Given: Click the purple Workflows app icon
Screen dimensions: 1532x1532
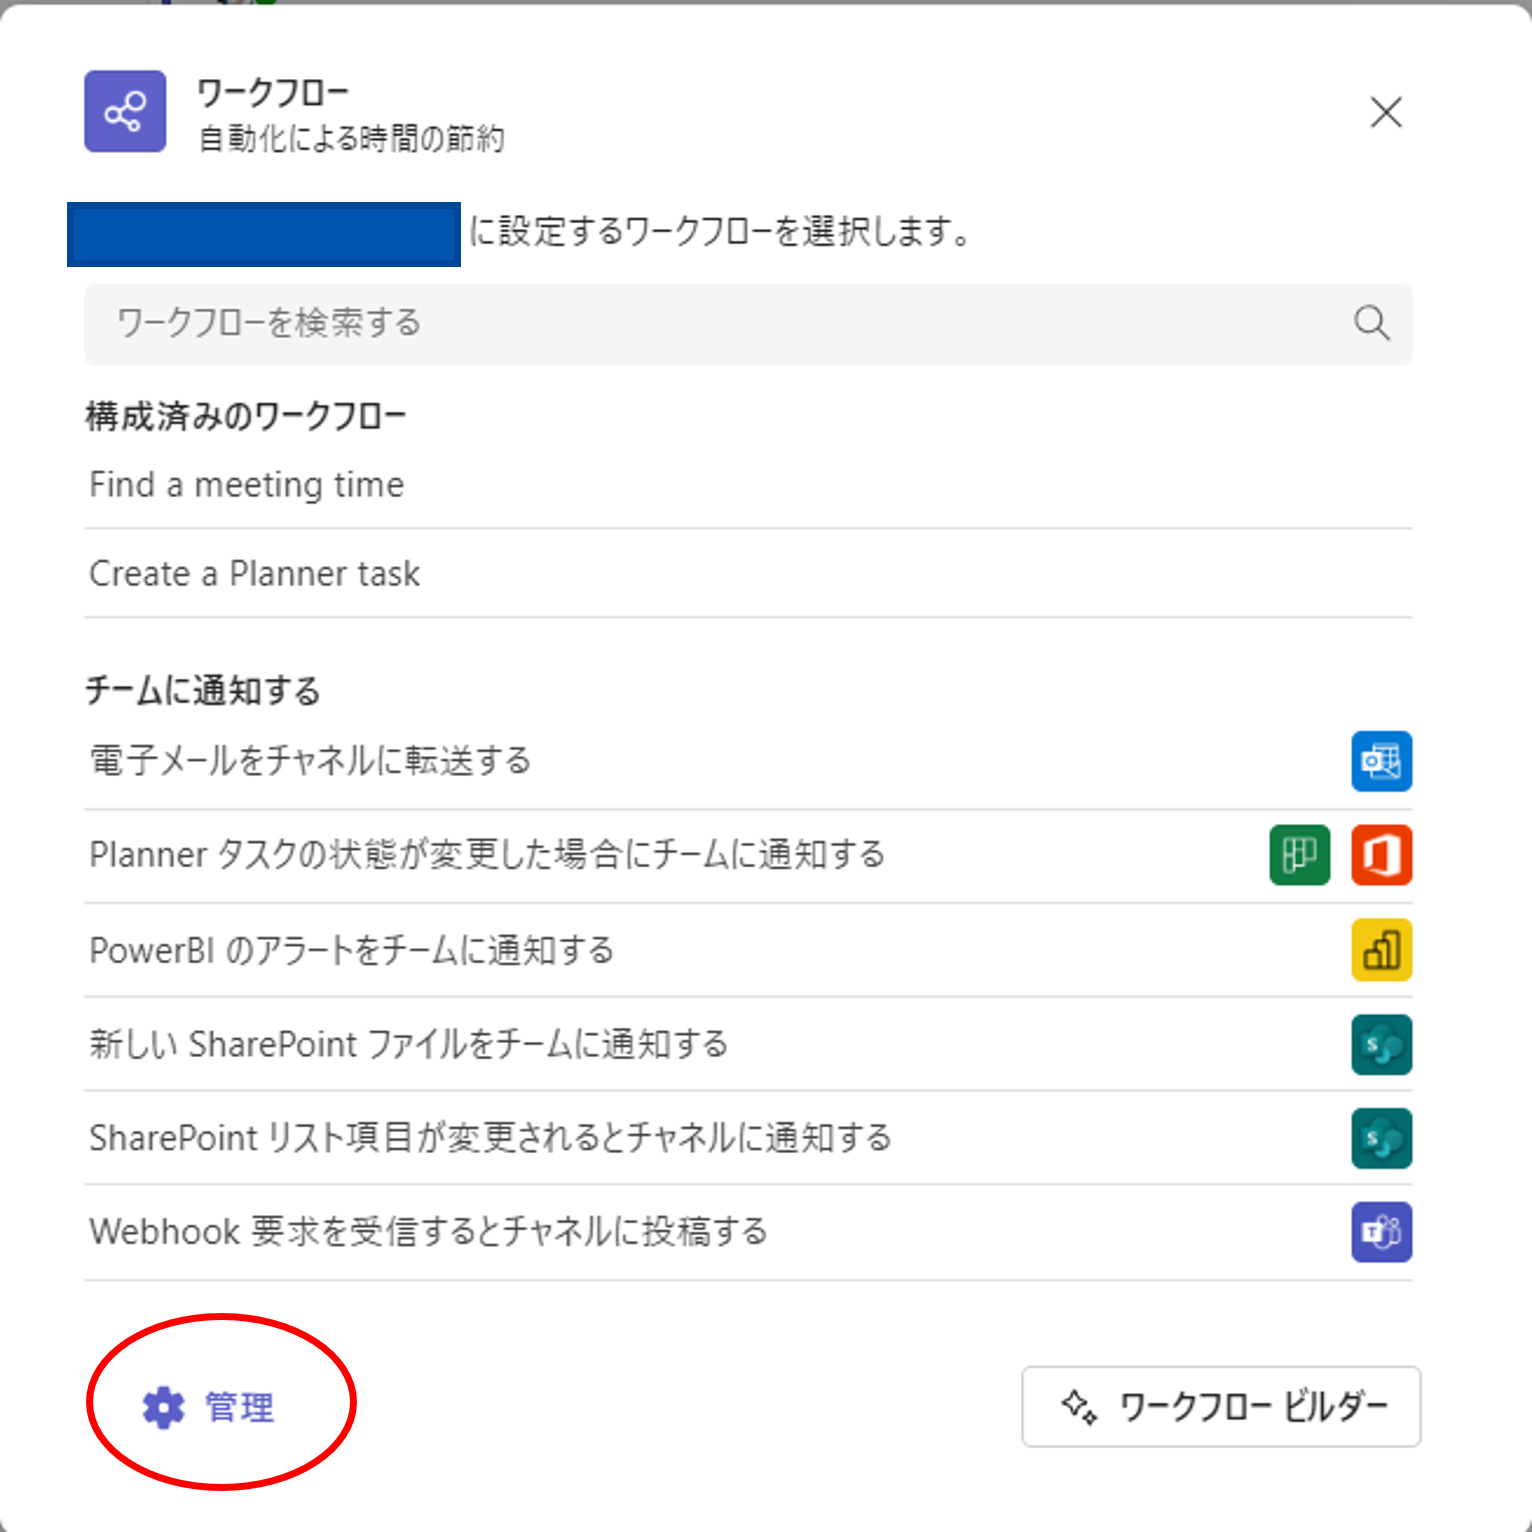Looking at the screenshot, I should pos(124,111).
